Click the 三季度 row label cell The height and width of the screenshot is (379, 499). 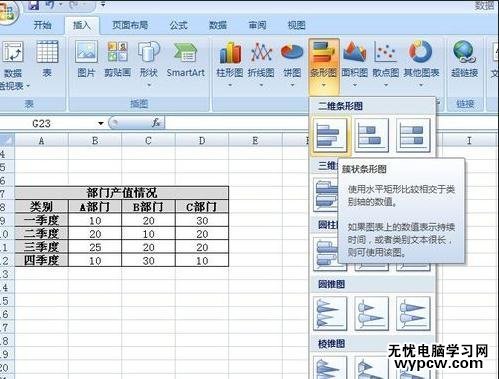(x=42, y=247)
